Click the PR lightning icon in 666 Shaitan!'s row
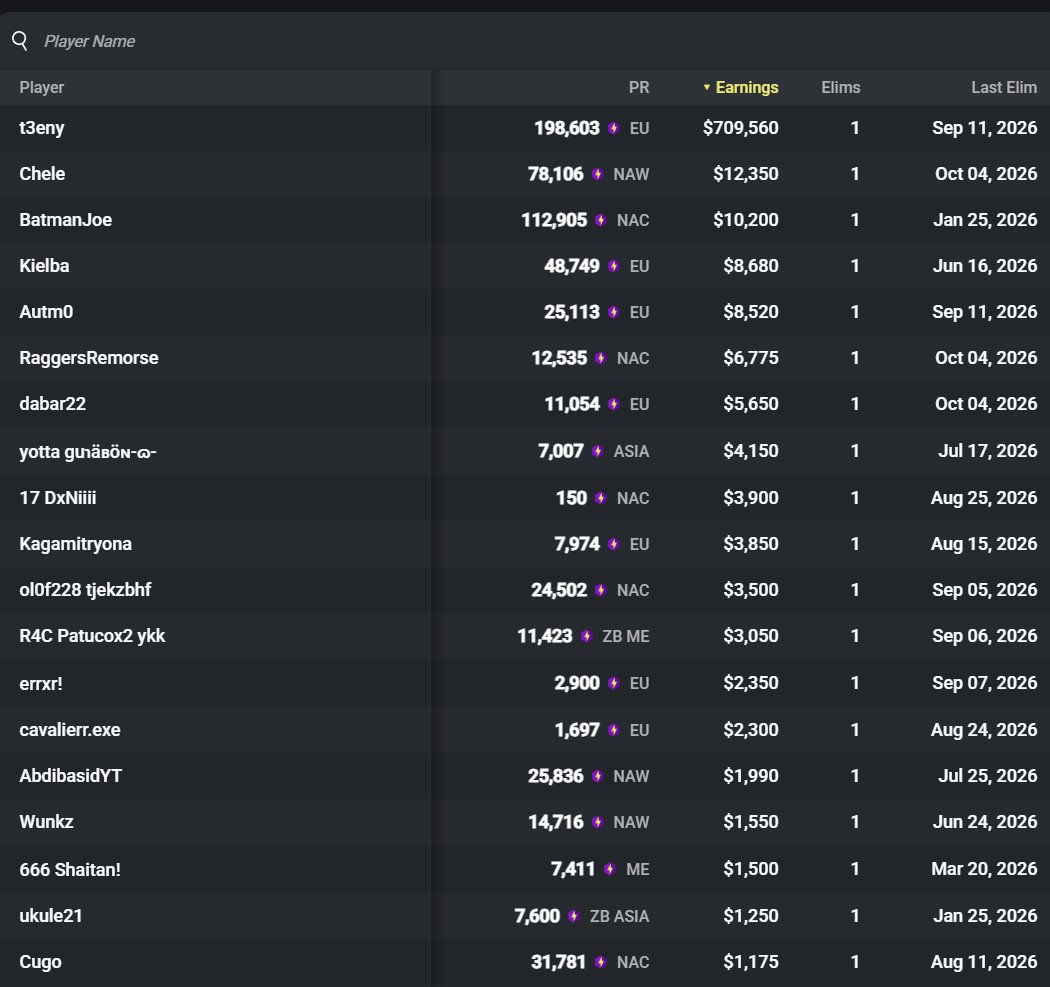Viewport: 1050px width, 987px height. [609, 869]
